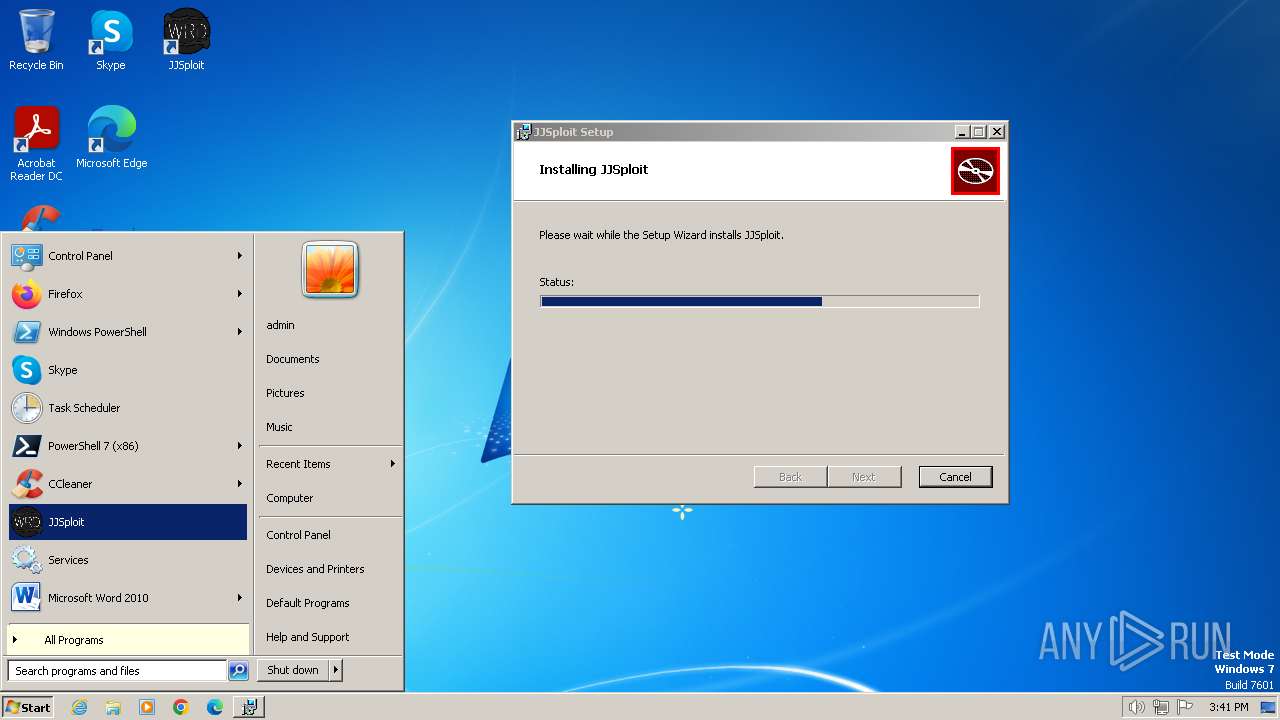The height and width of the screenshot is (720, 1280).
Task: Open All Programs list
Action: click(128, 640)
